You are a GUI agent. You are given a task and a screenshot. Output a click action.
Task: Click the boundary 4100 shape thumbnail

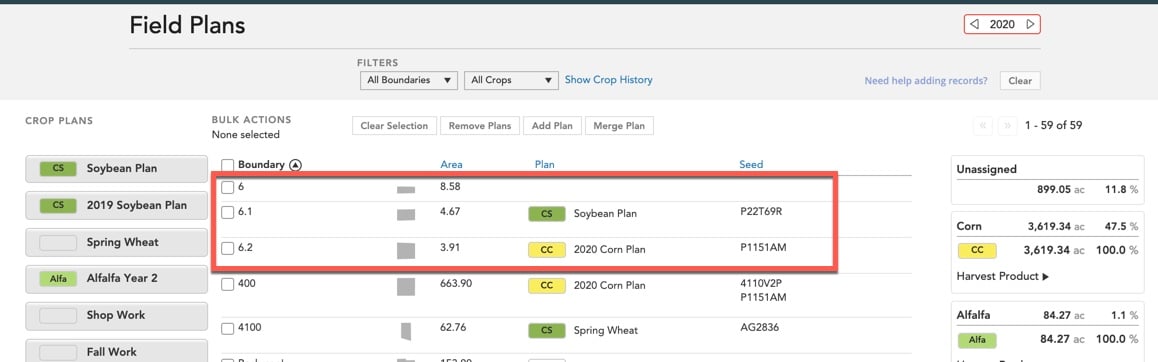[x=405, y=332]
